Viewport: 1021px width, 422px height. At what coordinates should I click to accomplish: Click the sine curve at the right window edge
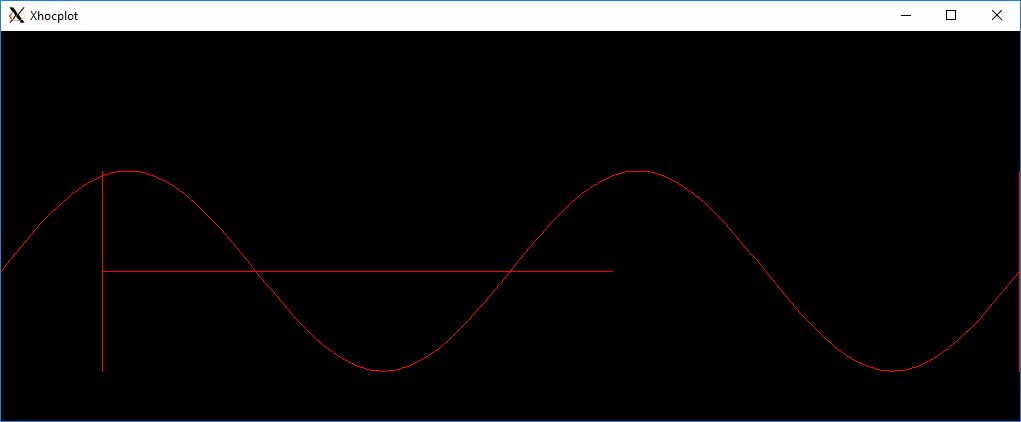[1016, 274]
